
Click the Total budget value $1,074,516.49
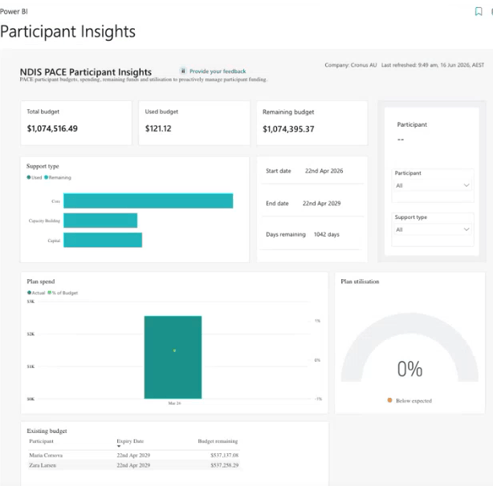[52, 129]
